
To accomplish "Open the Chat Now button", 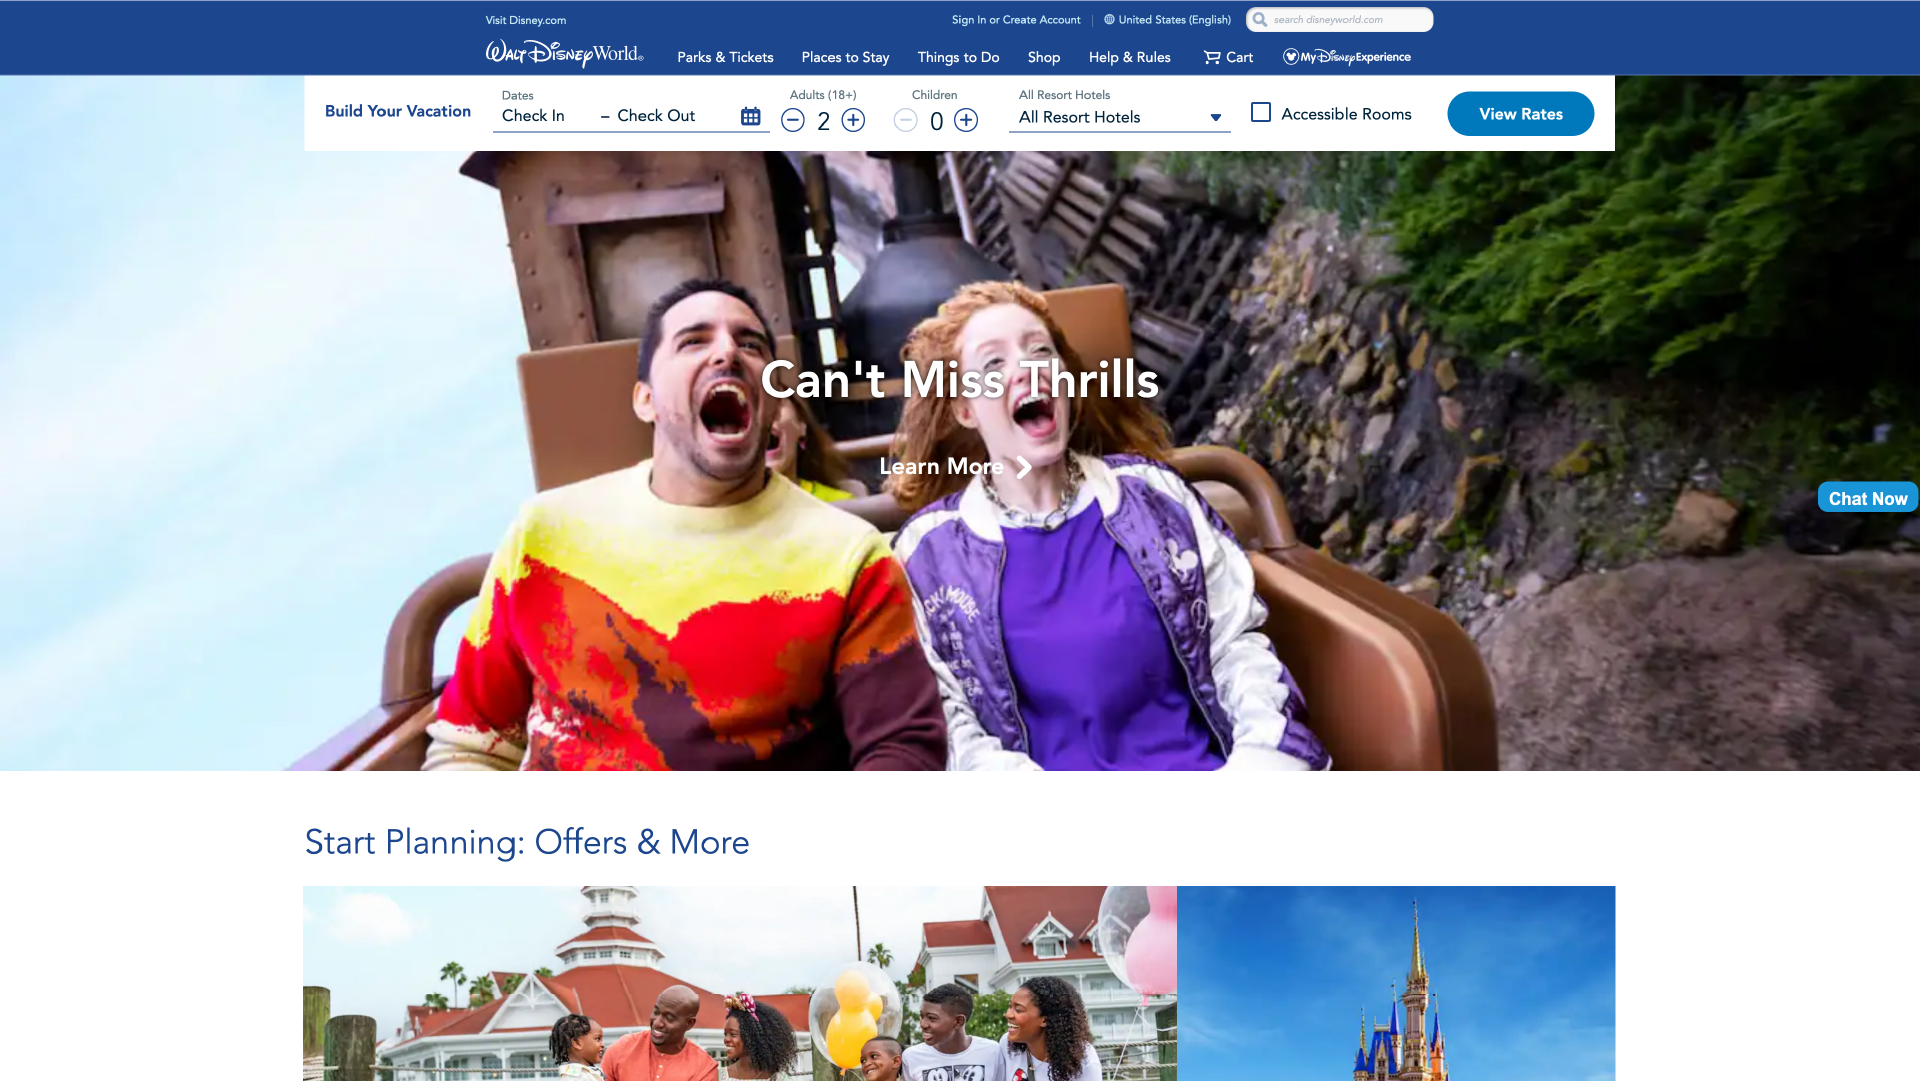I will click(x=1868, y=499).
